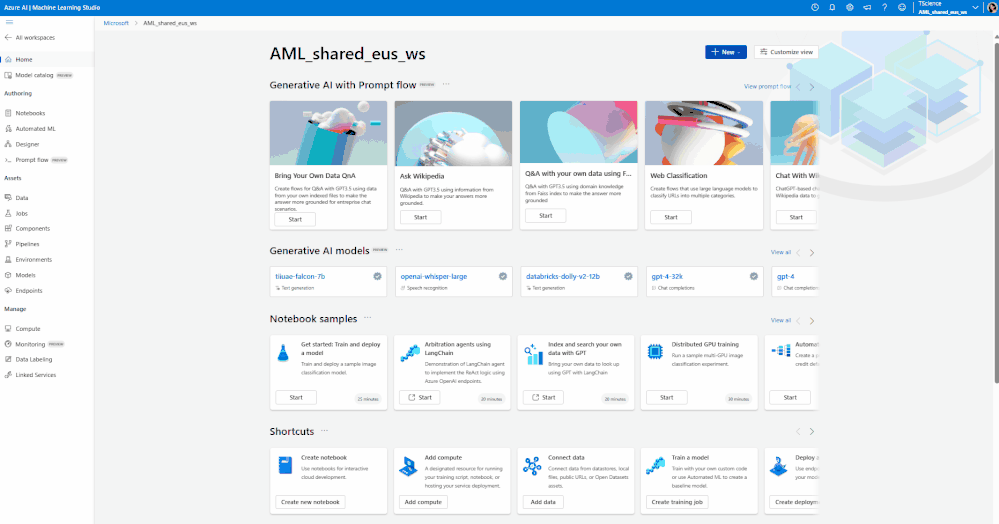Image resolution: width=999 pixels, height=524 pixels.
Task: Click View prompt flow link
Action: coord(768,87)
